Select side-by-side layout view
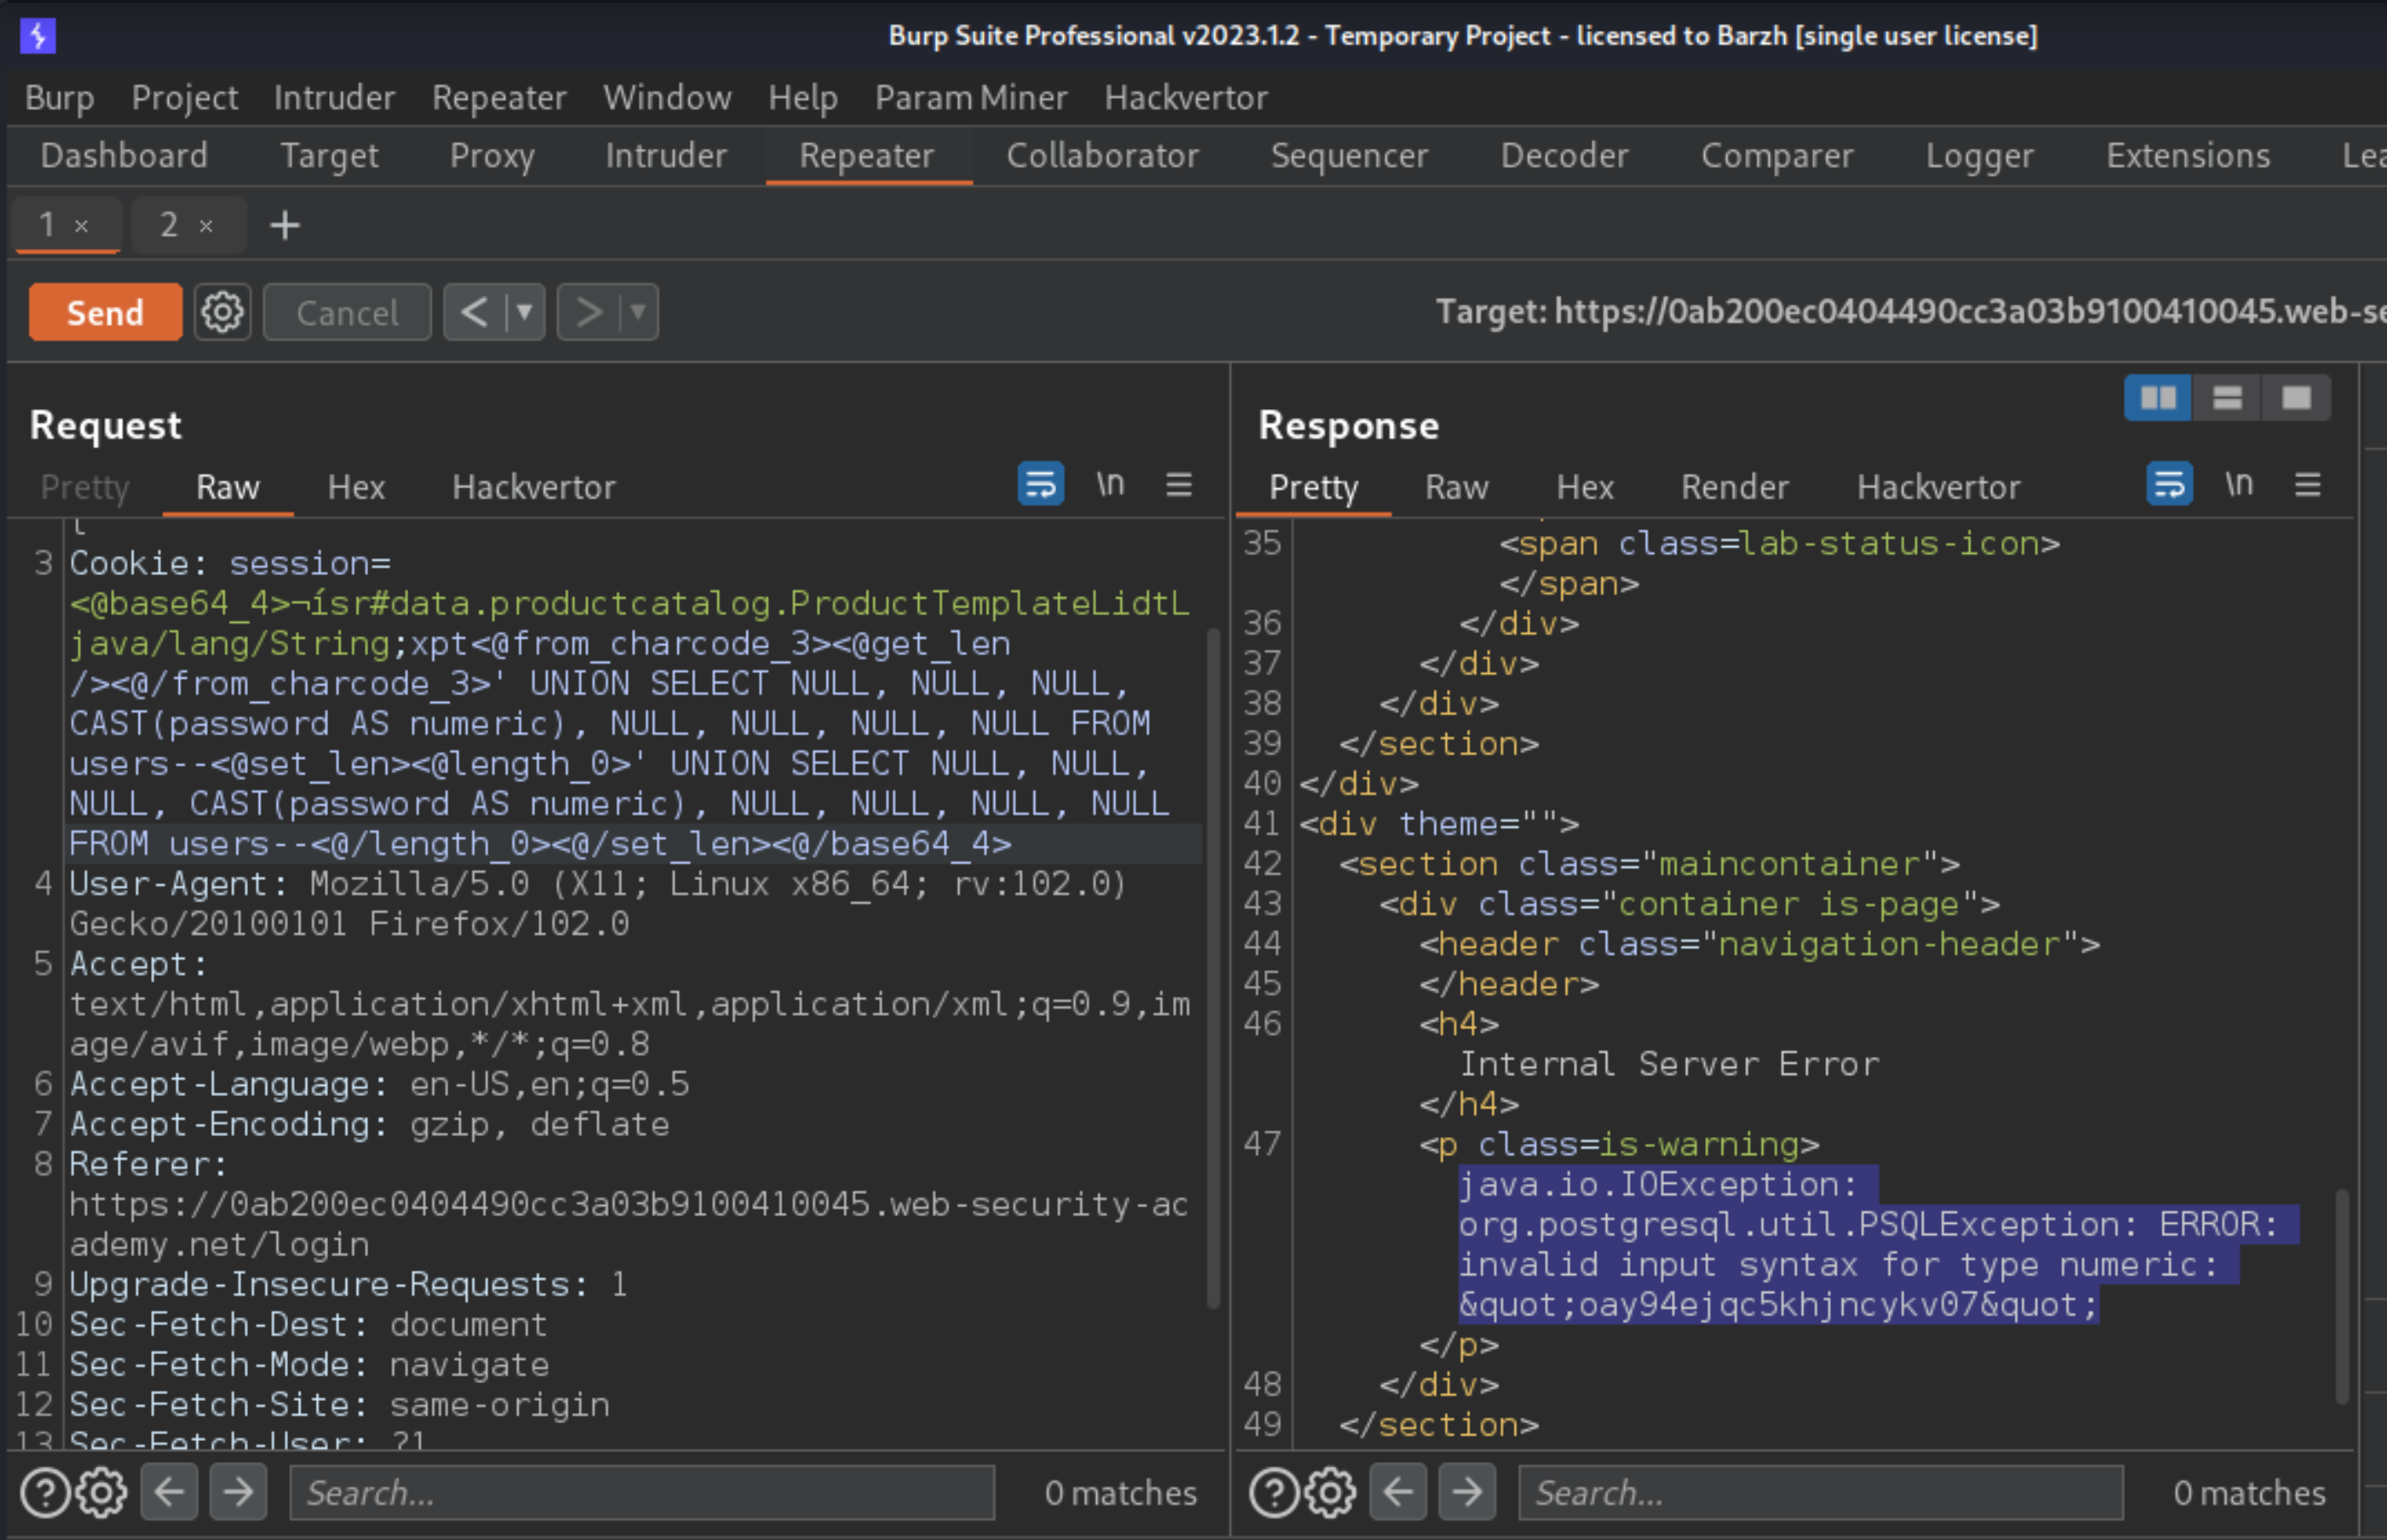Image resolution: width=2387 pixels, height=1540 pixels. click(2158, 398)
